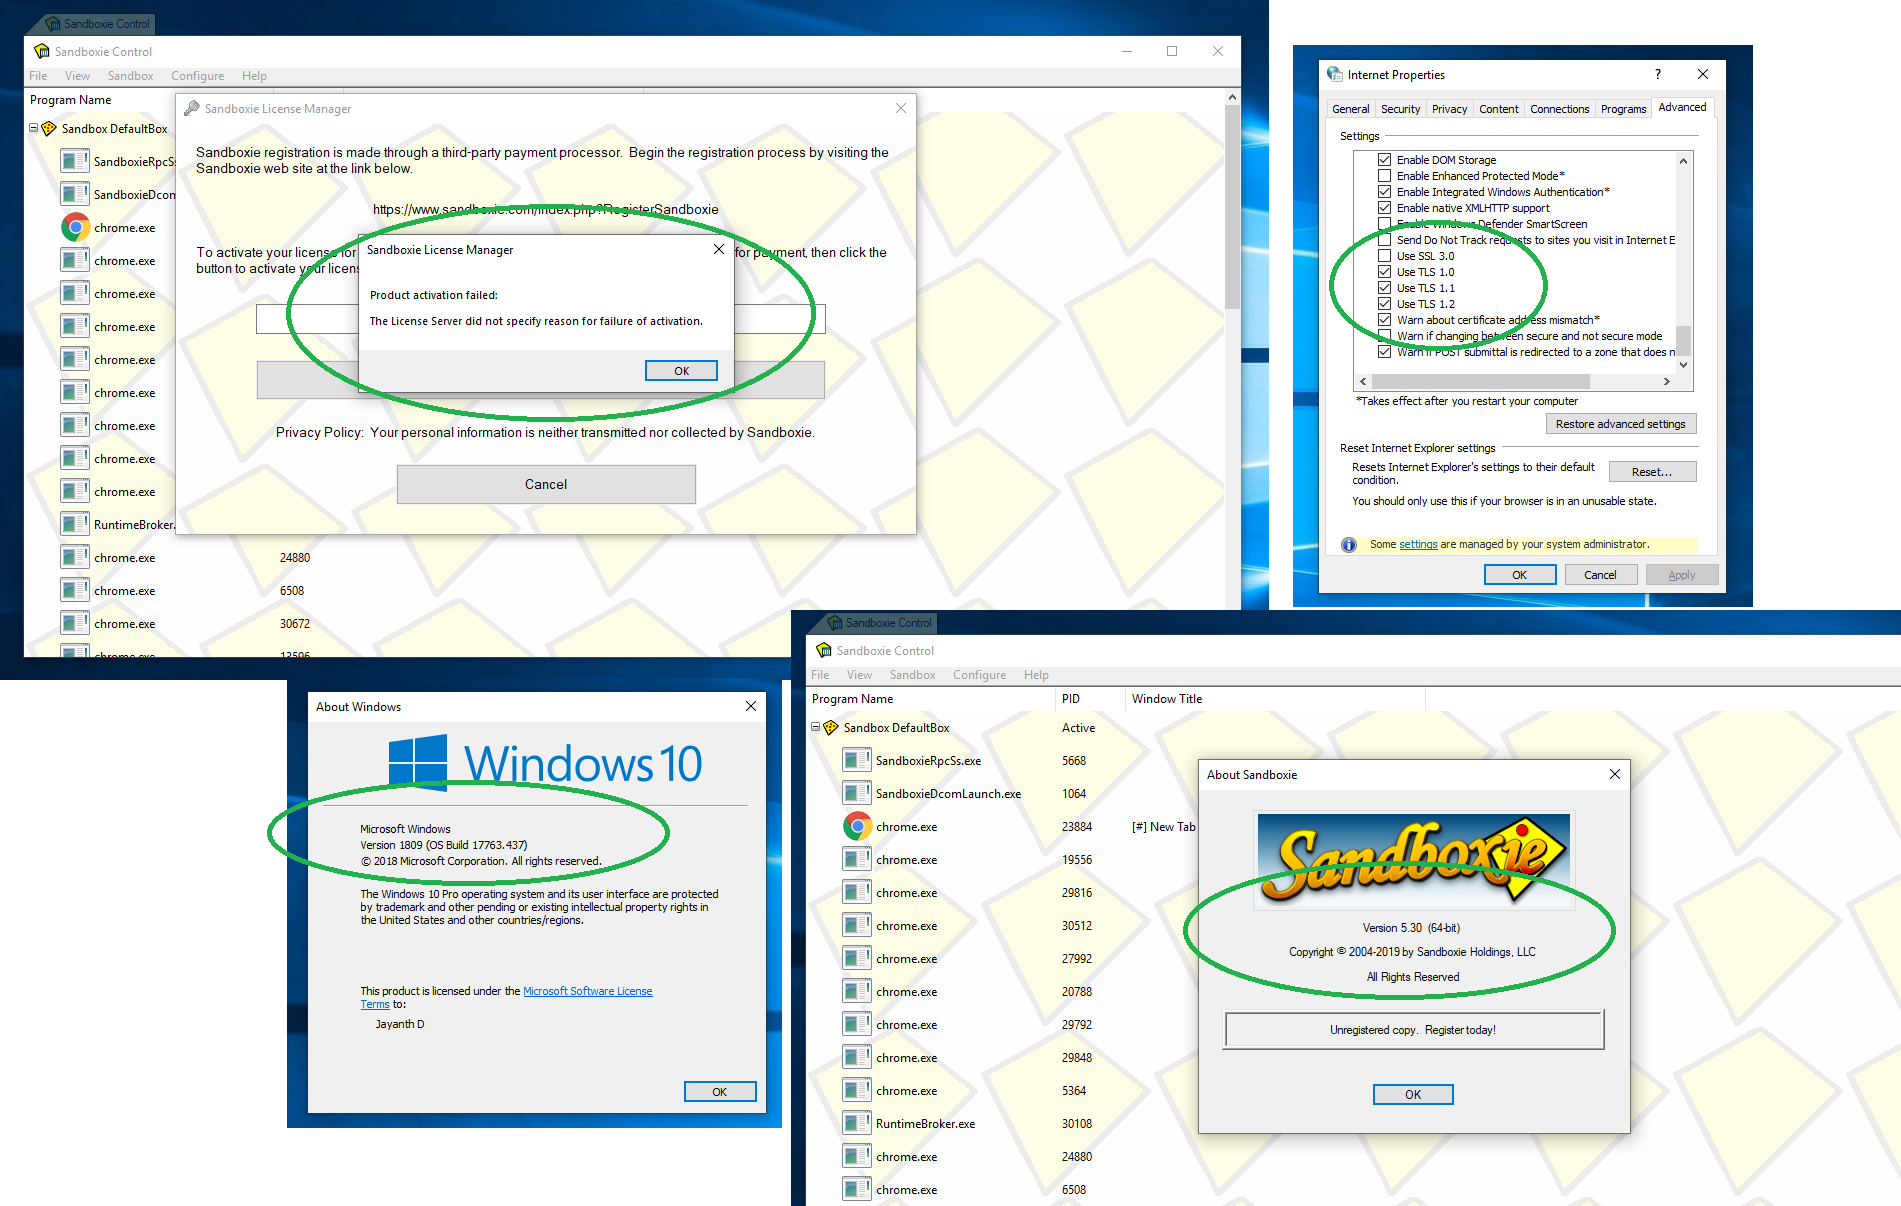
Task: Open the Privacy tab in Internet Properties
Action: click(1449, 109)
